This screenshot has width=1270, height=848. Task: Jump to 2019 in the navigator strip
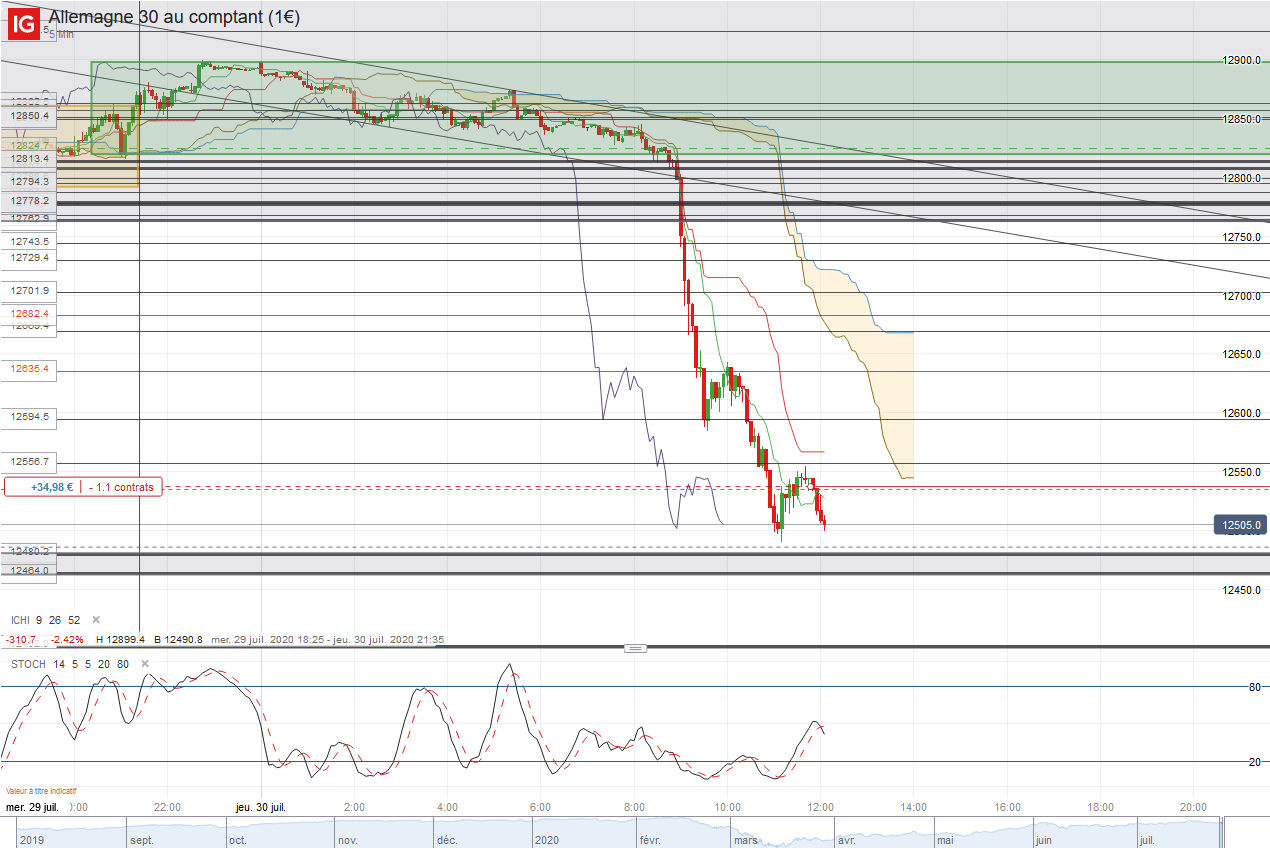(33, 841)
